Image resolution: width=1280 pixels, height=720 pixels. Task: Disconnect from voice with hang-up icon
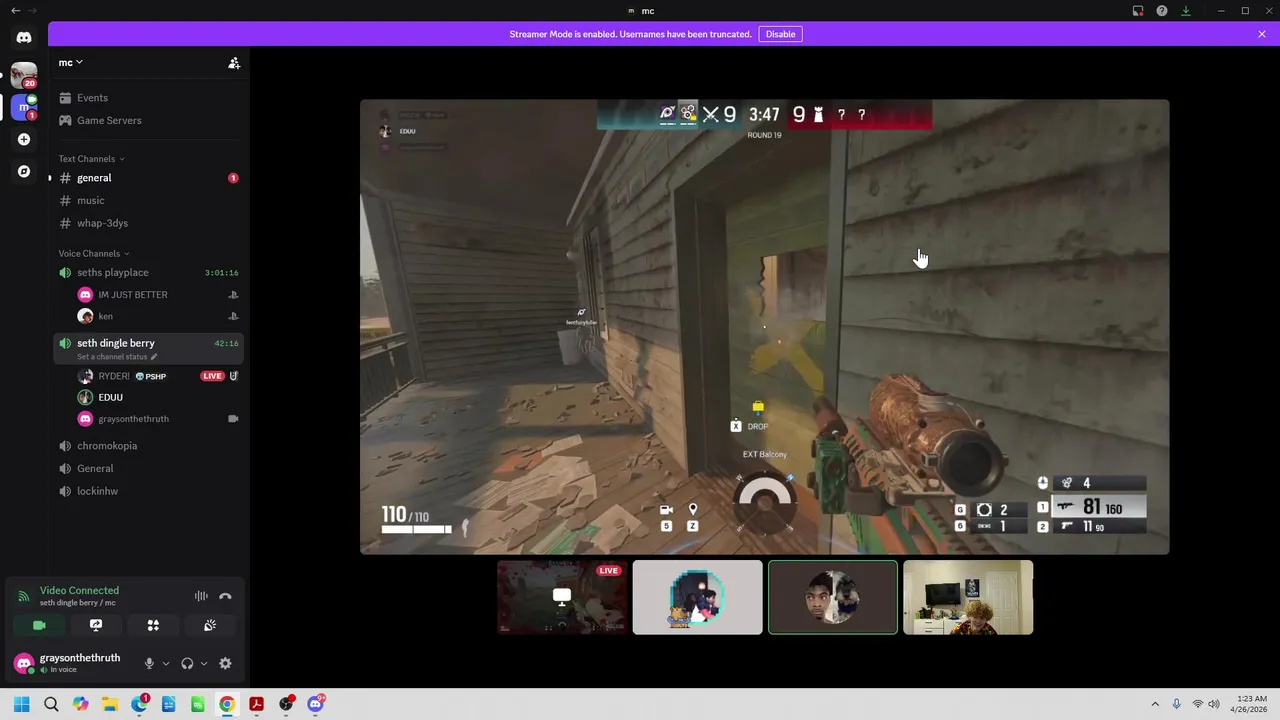click(x=225, y=596)
